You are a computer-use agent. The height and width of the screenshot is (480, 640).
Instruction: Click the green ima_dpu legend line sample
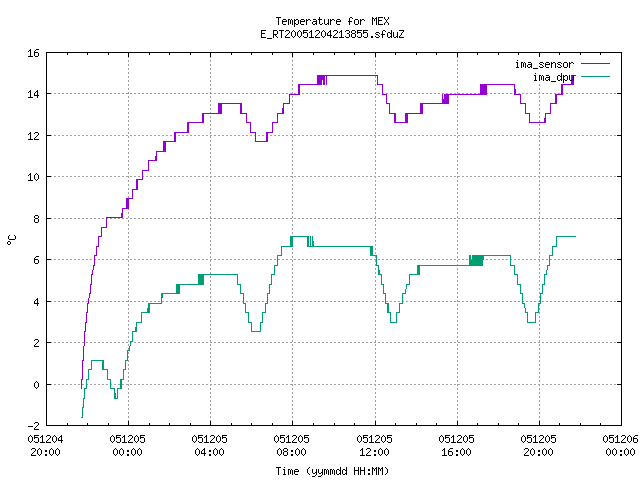click(x=595, y=76)
